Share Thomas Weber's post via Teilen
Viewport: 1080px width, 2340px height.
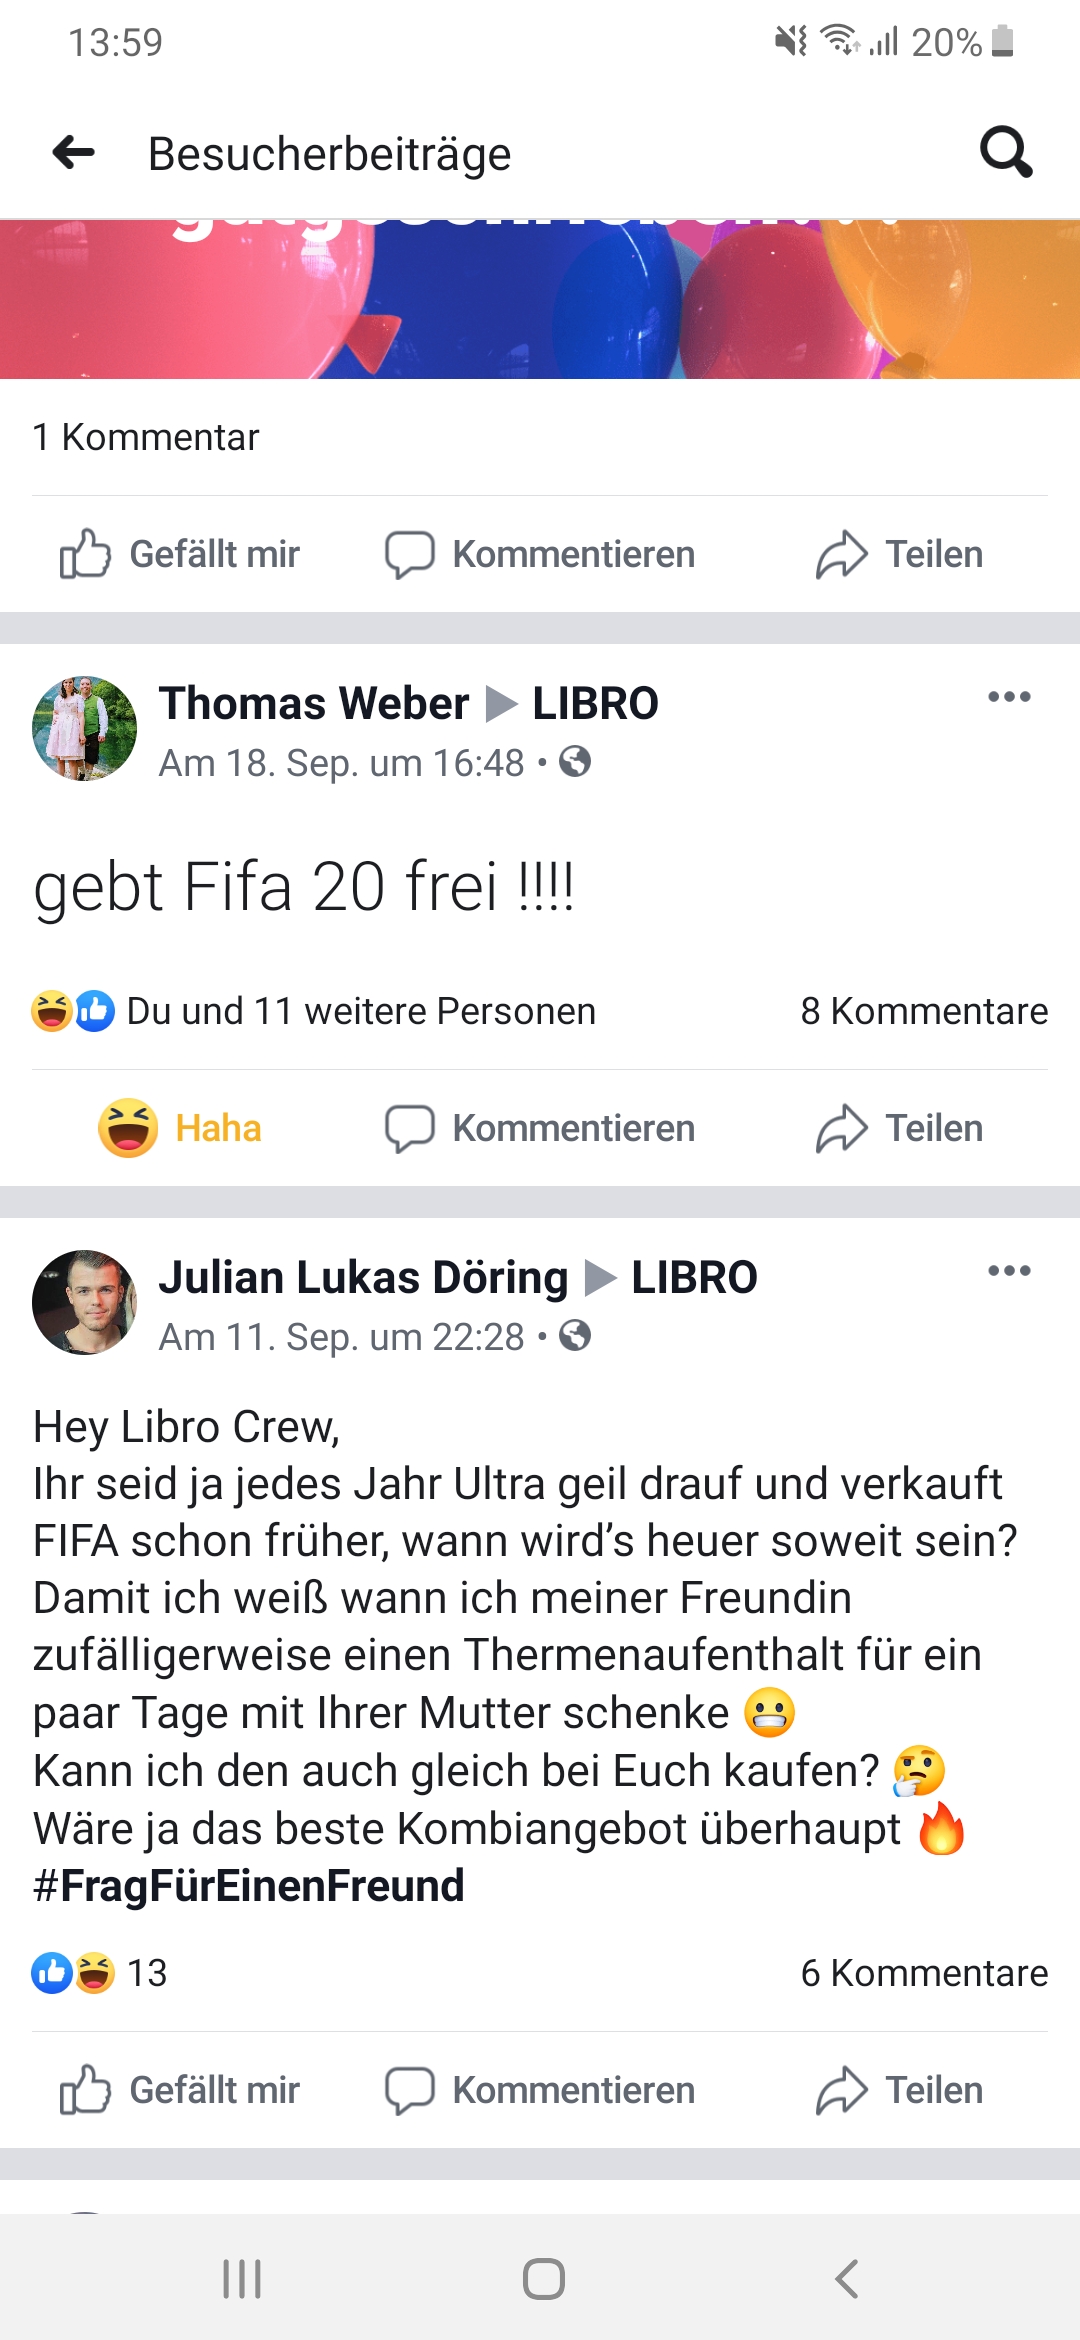(899, 1128)
